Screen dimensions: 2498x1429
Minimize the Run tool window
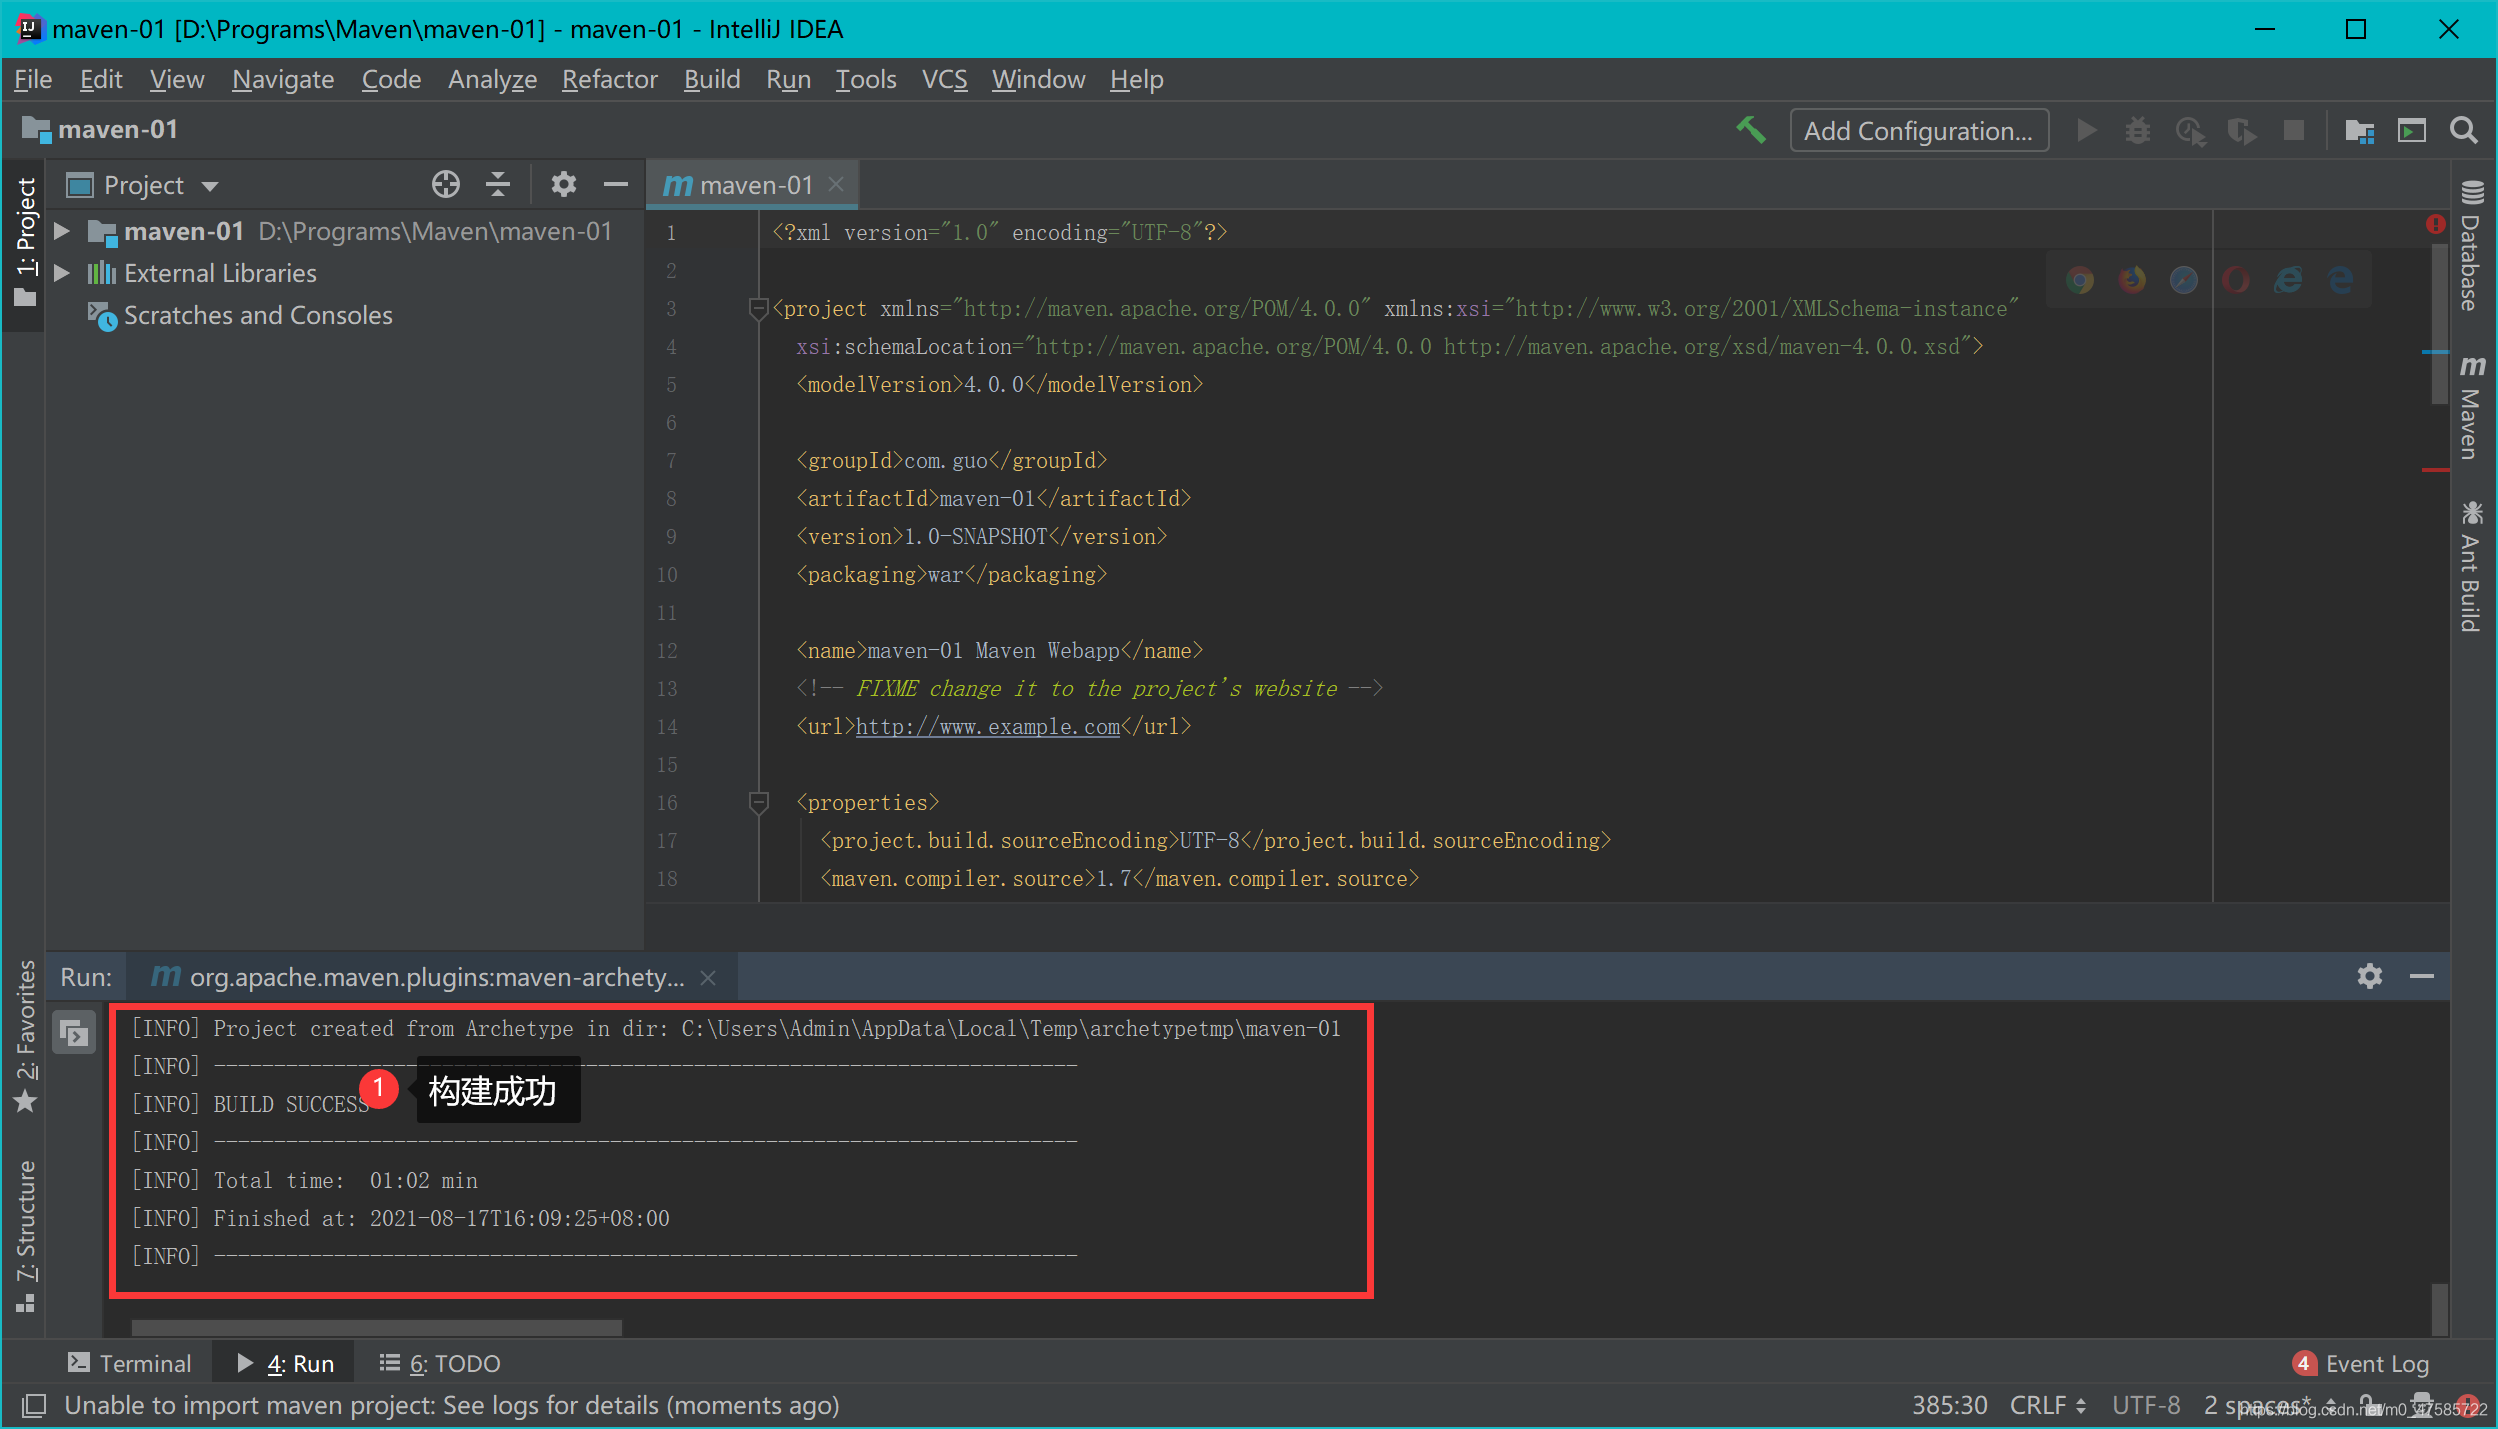[x=2422, y=976]
